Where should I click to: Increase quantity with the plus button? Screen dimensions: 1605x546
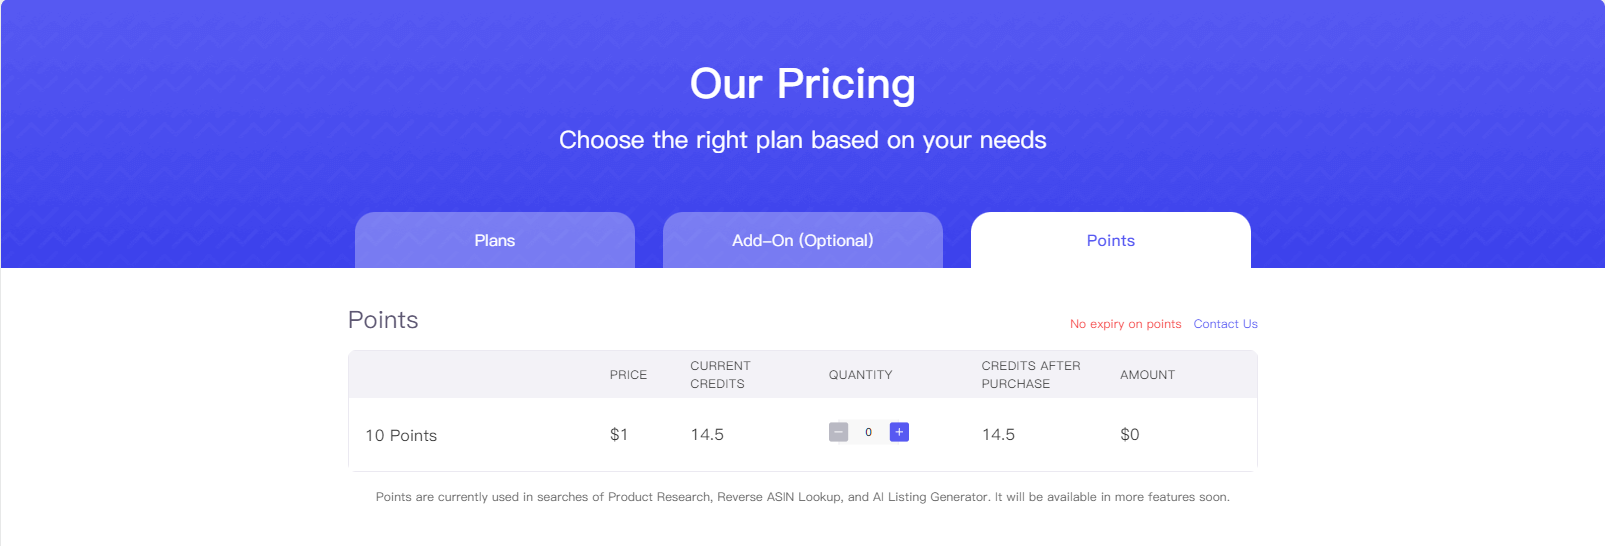pos(899,432)
